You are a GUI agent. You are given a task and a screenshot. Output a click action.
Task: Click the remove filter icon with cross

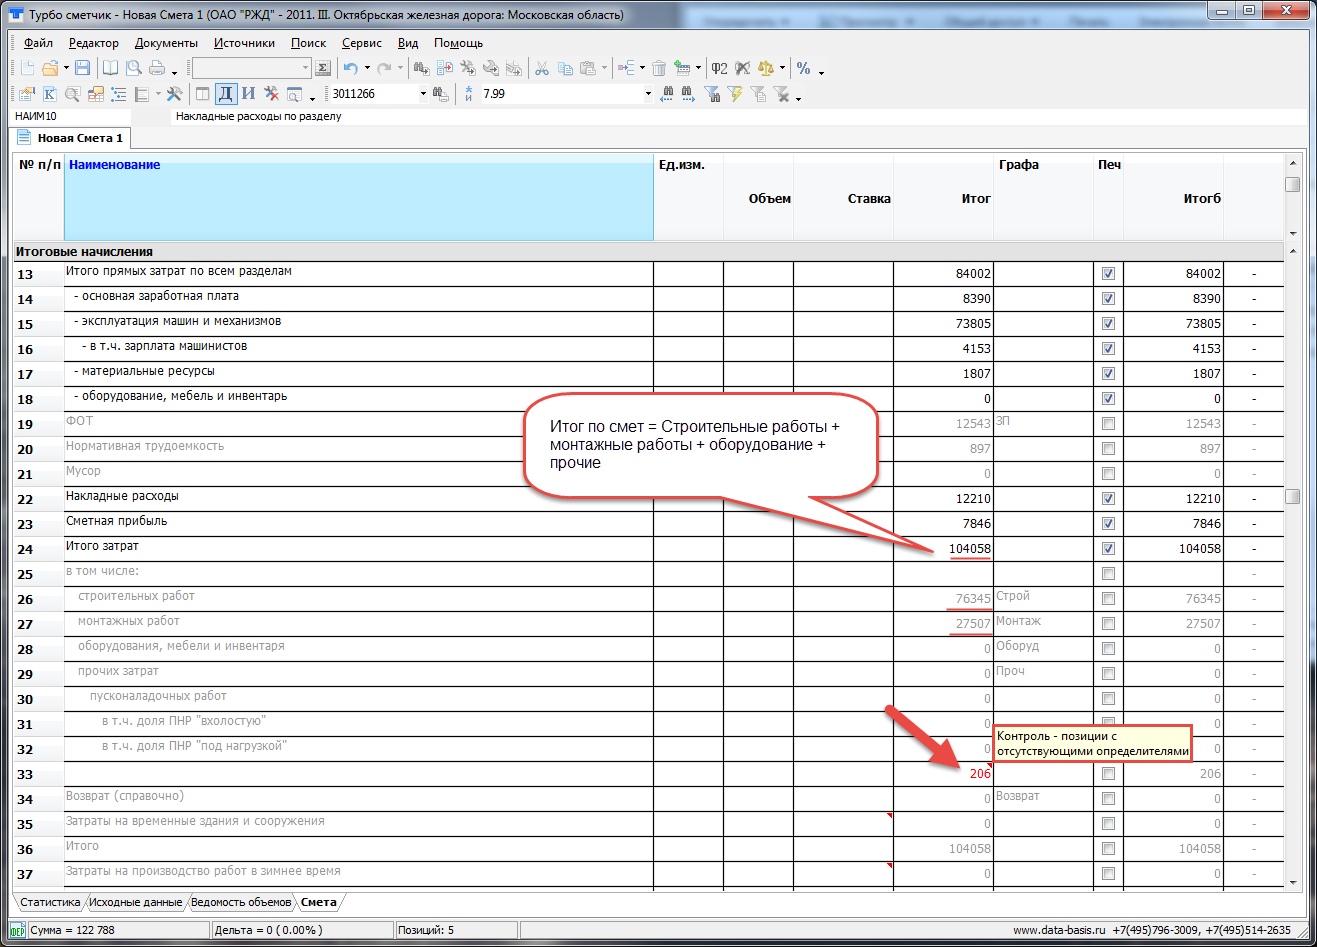(x=782, y=94)
